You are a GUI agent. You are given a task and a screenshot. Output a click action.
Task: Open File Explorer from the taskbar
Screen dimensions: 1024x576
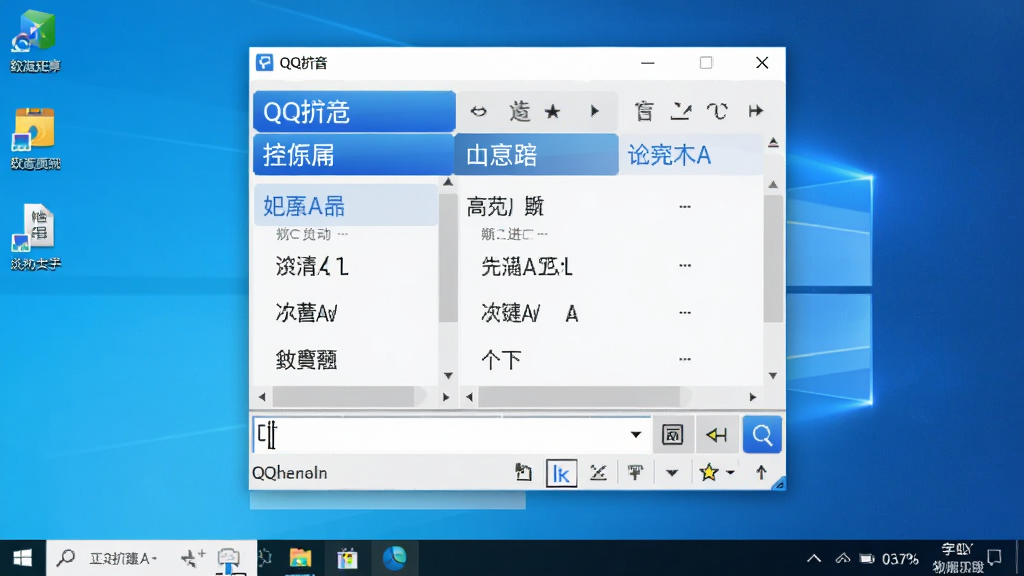pyautogui.click(x=300, y=558)
